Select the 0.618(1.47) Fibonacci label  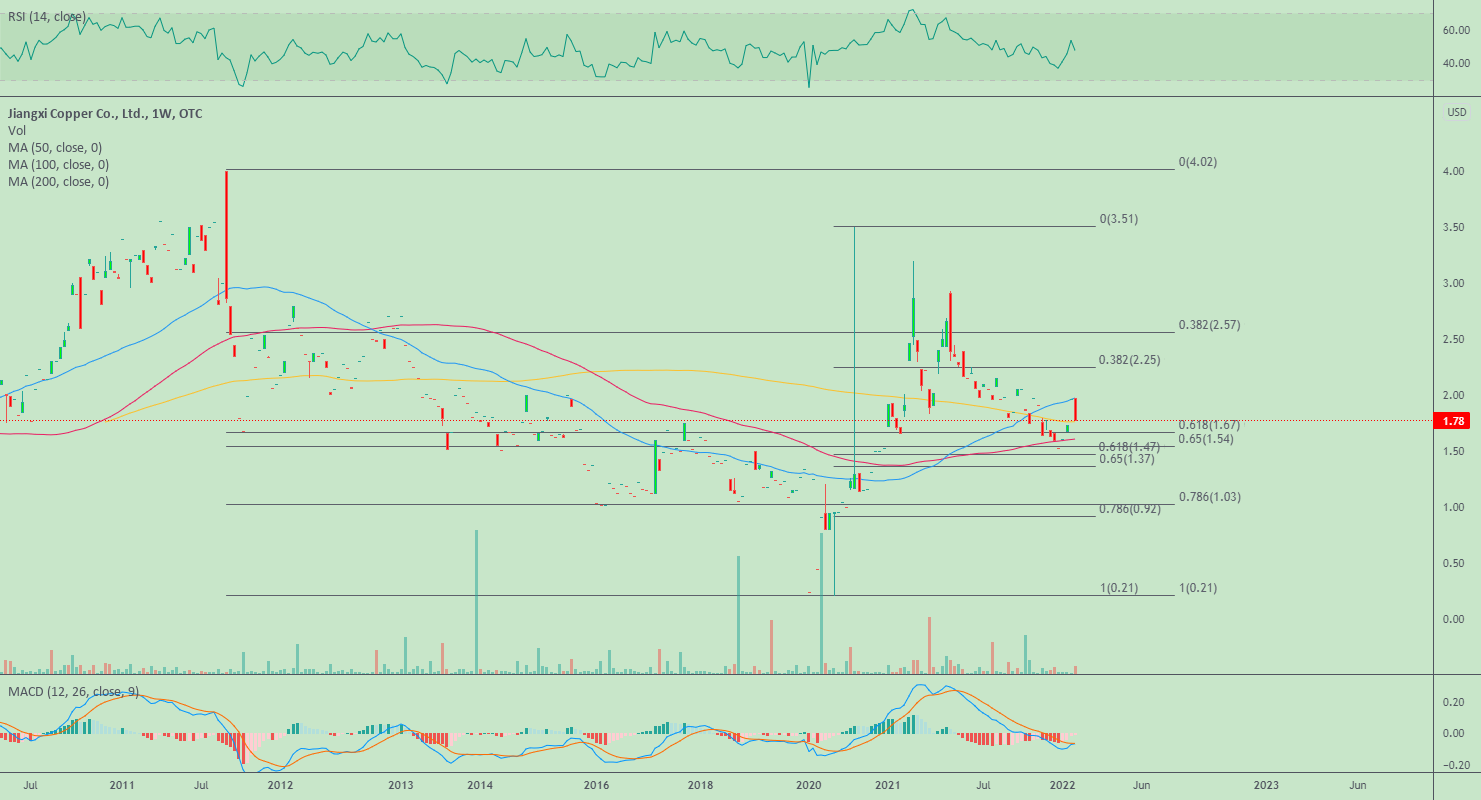1132,447
